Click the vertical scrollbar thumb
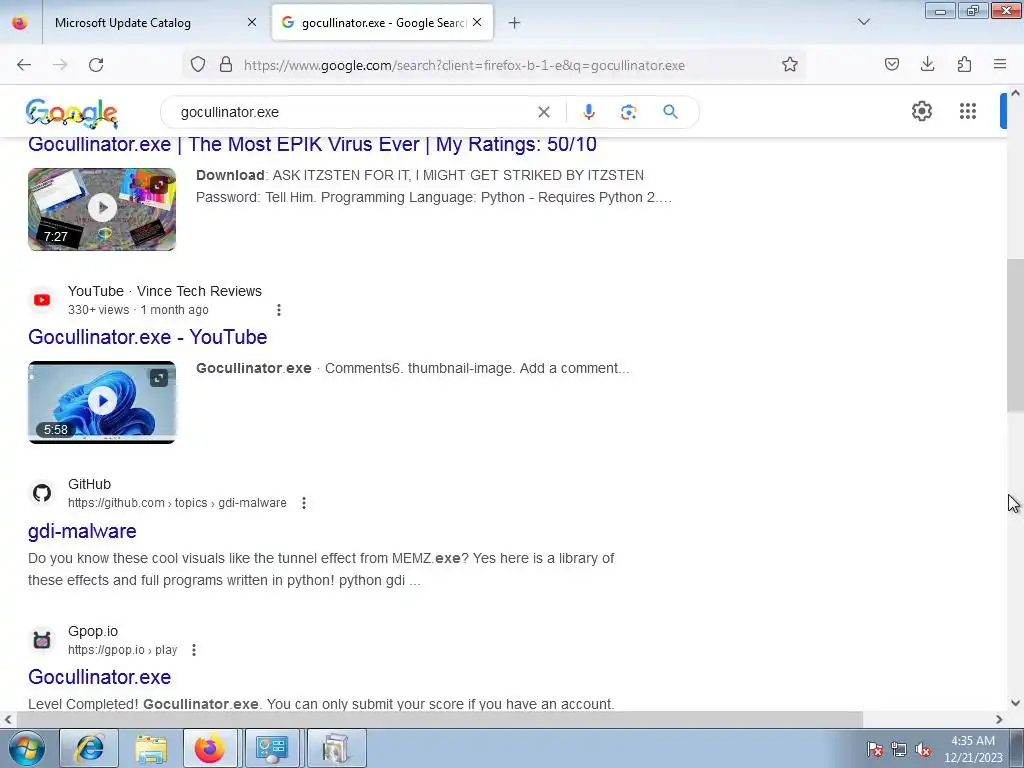 [1015, 336]
